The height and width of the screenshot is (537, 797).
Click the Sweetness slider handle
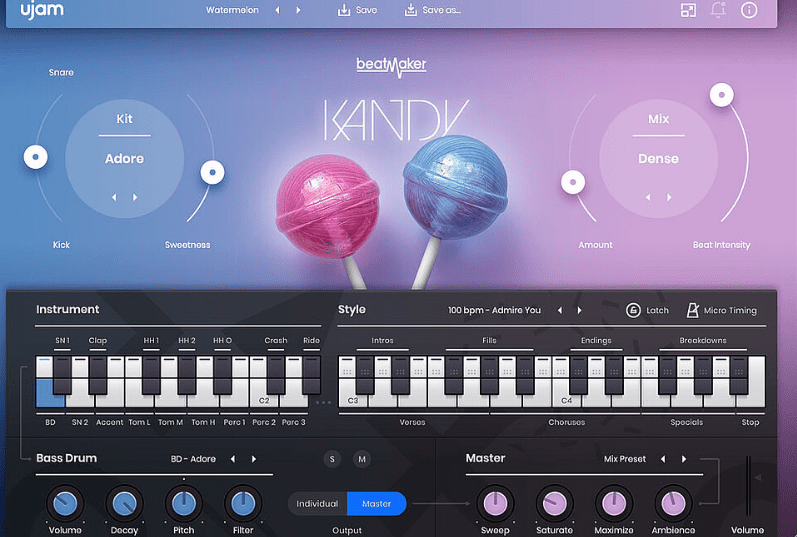tap(212, 173)
